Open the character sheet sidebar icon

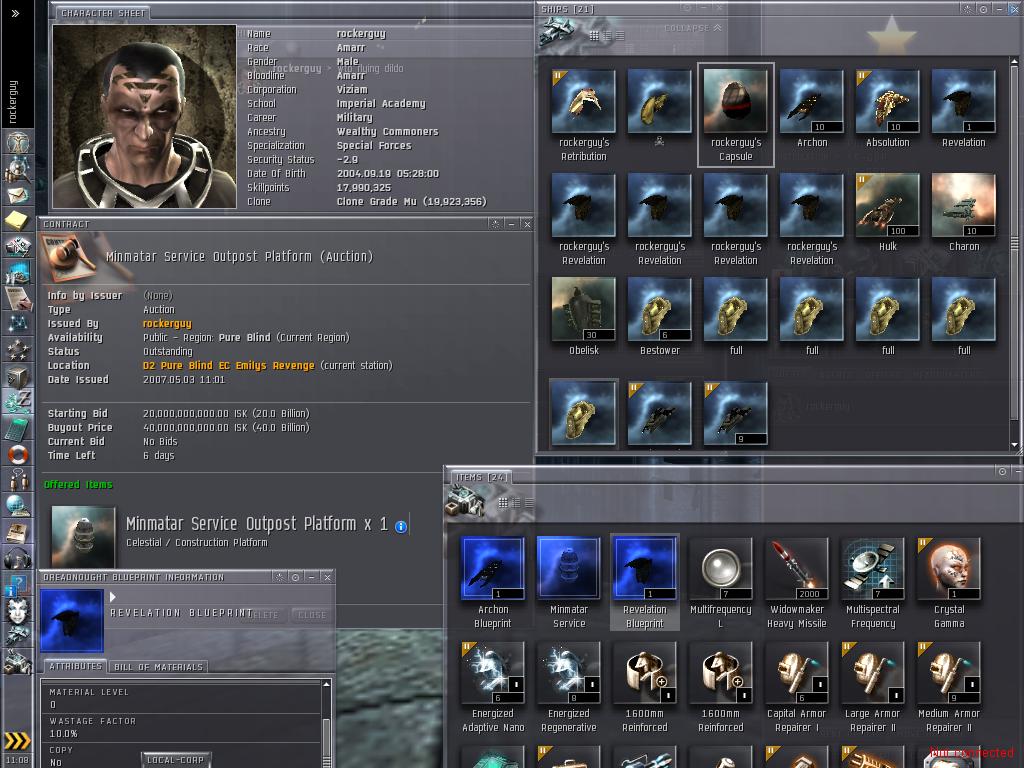click(x=18, y=142)
